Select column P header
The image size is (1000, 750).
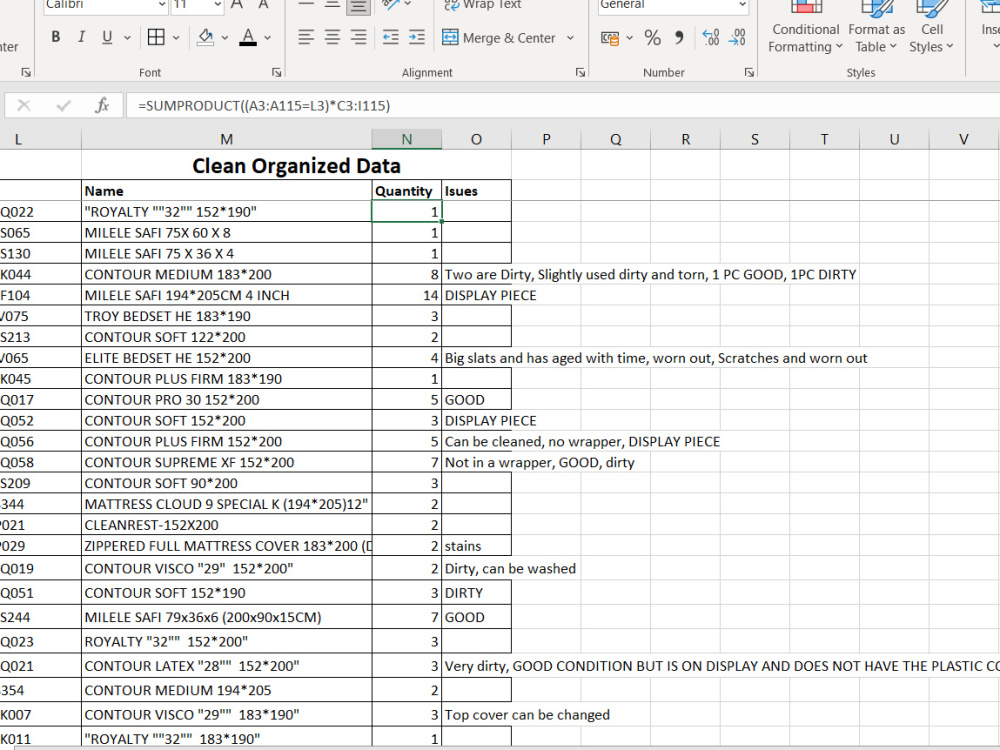point(546,139)
